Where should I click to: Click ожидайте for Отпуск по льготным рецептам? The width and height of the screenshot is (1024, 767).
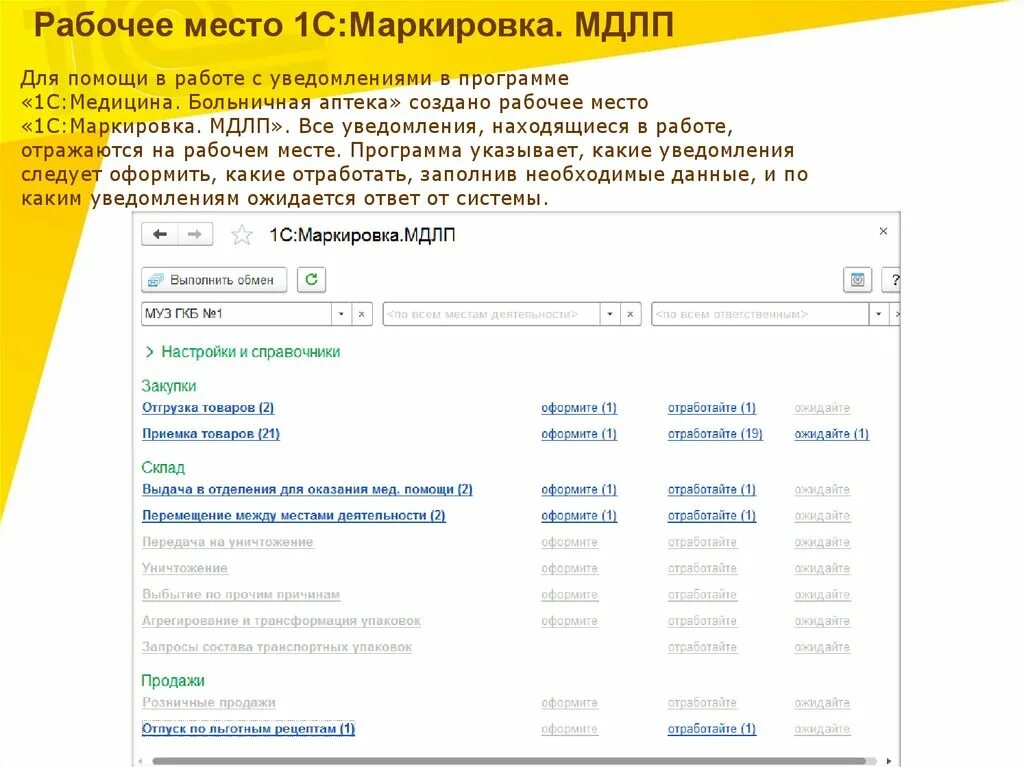tap(822, 728)
